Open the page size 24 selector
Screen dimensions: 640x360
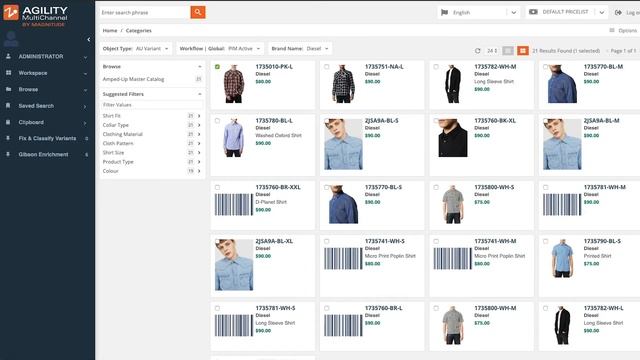click(492, 51)
